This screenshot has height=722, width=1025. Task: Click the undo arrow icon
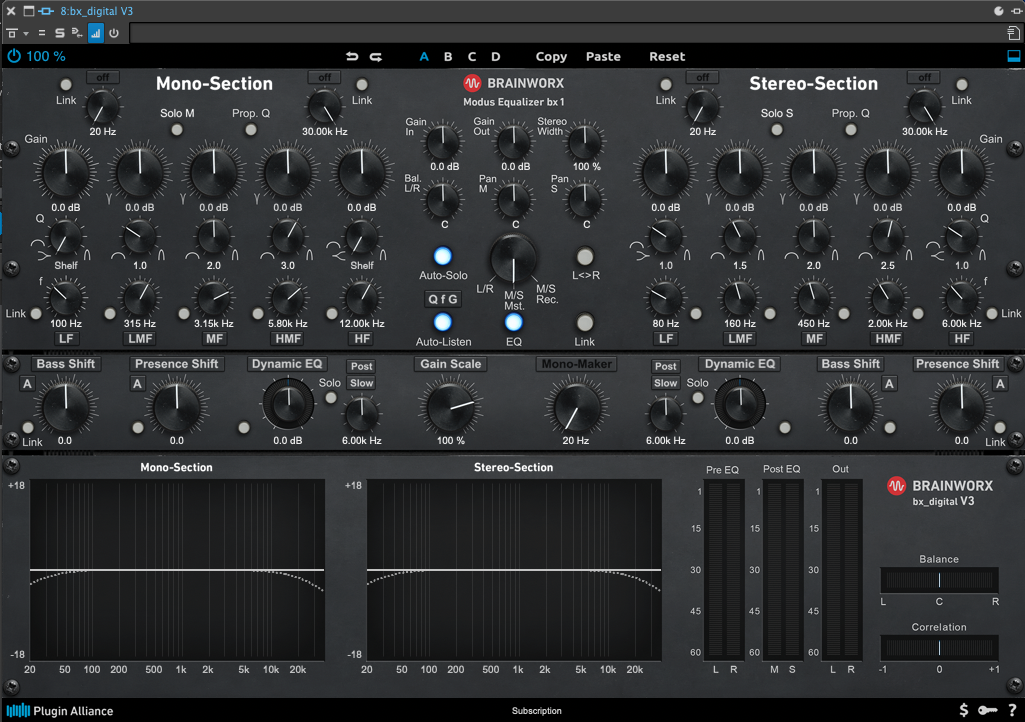pos(352,57)
